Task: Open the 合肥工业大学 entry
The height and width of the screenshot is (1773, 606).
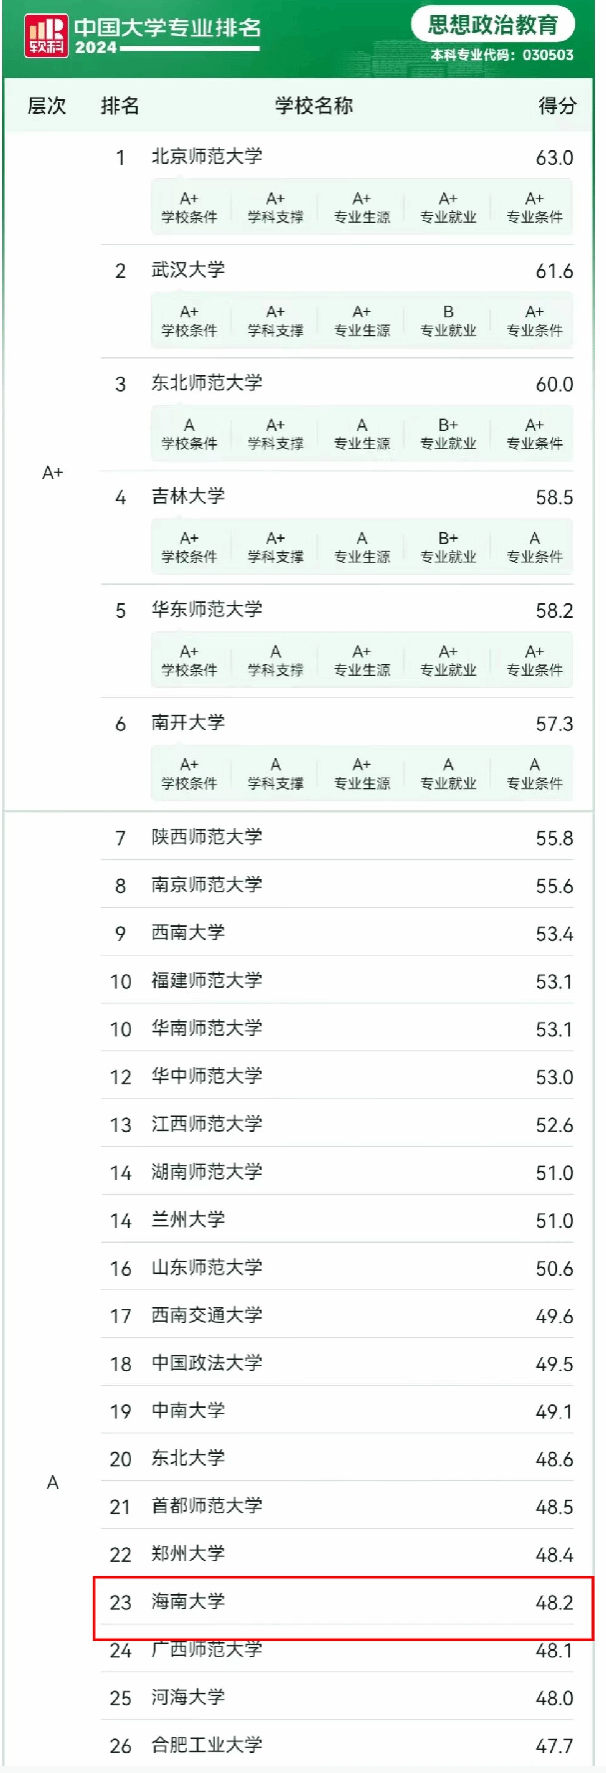Action: pos(207,1745)
